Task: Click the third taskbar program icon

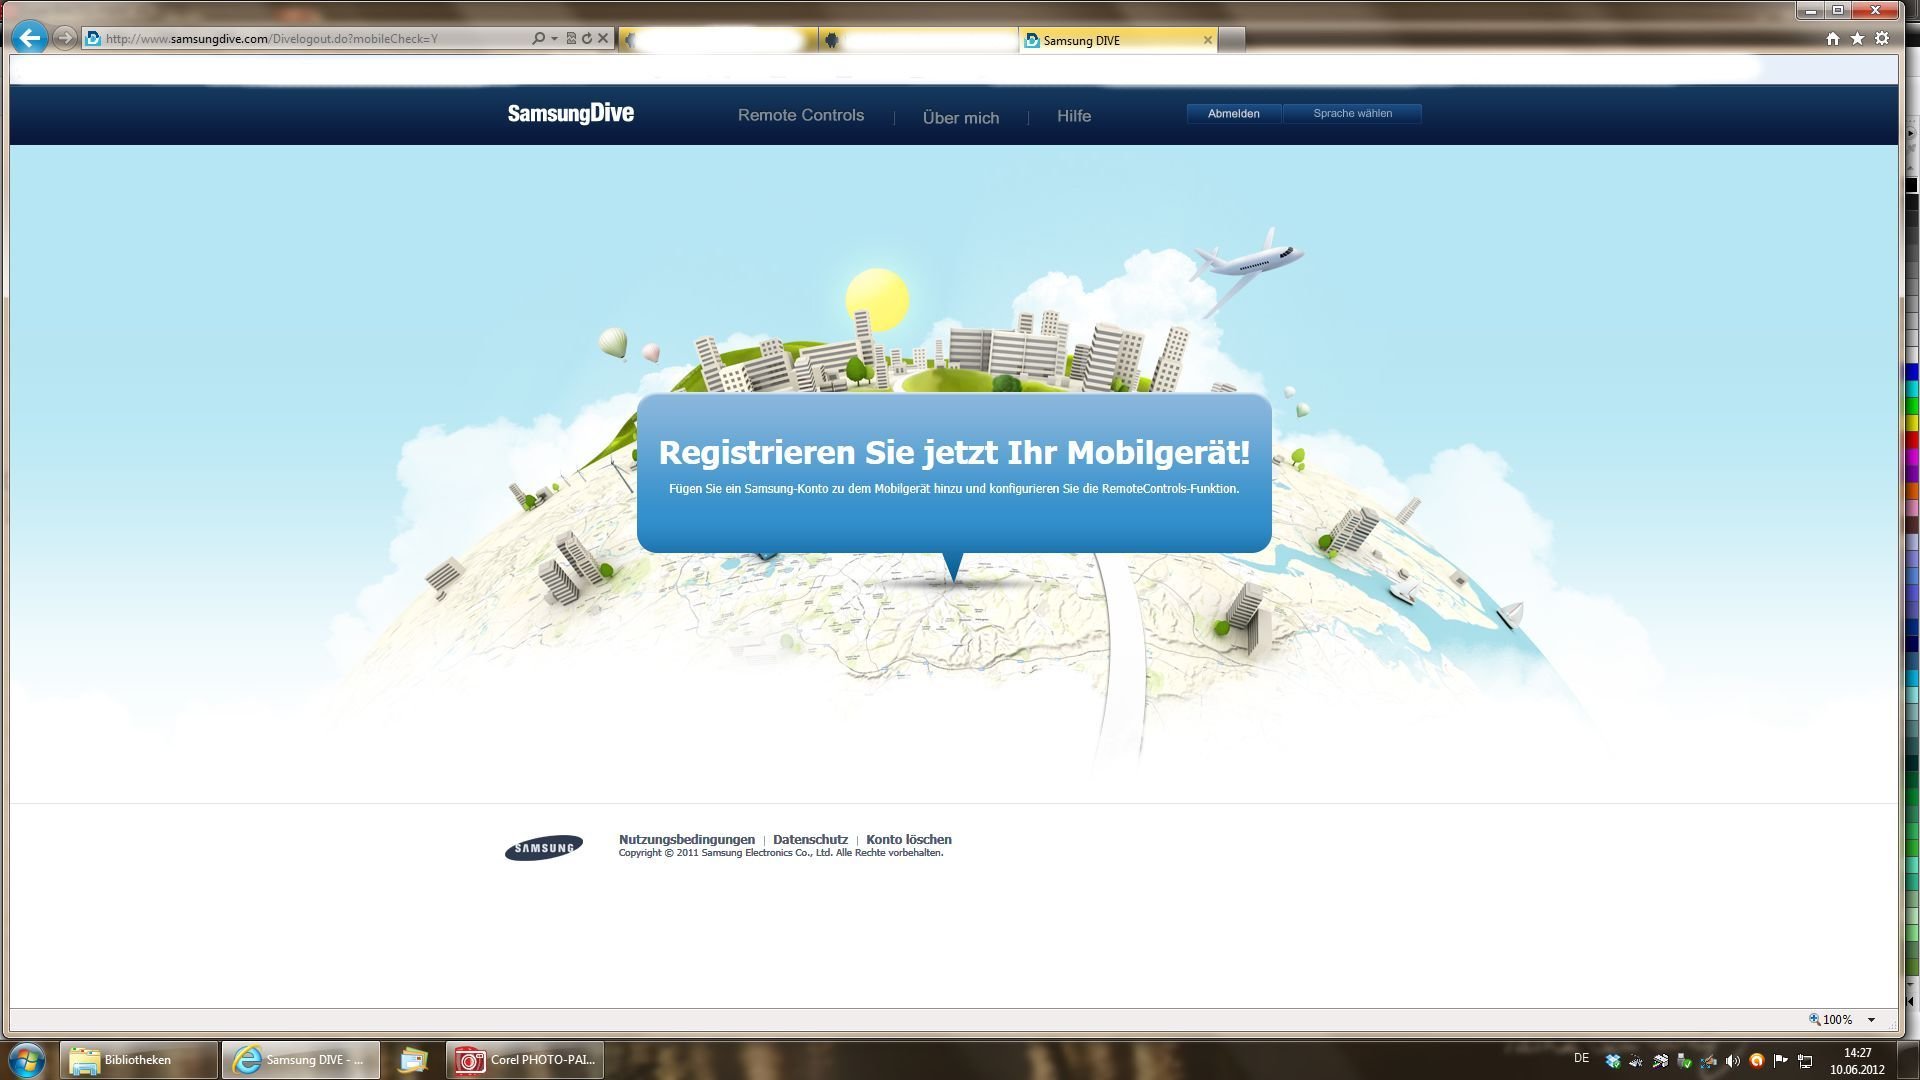Action: click(x=412, y=1060)
